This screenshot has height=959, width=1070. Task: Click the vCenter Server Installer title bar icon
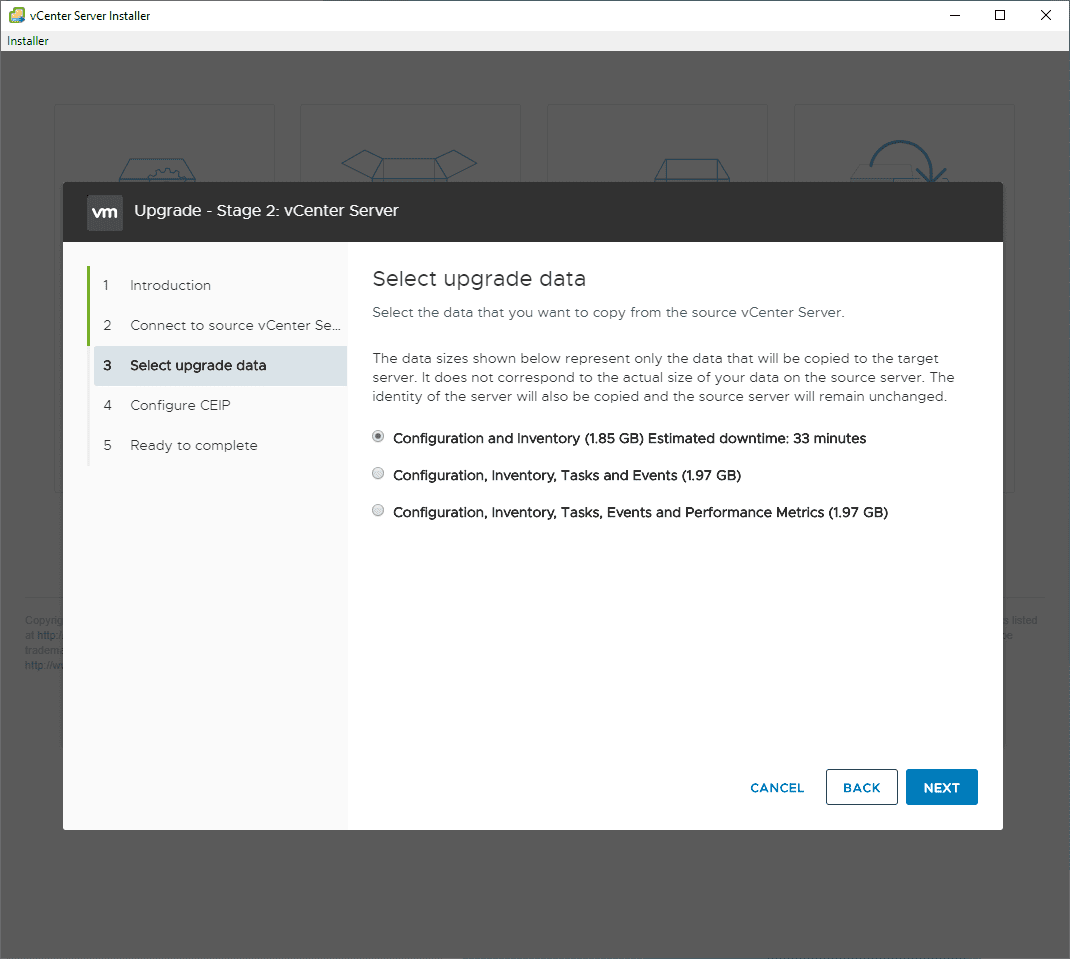[17, 15]
